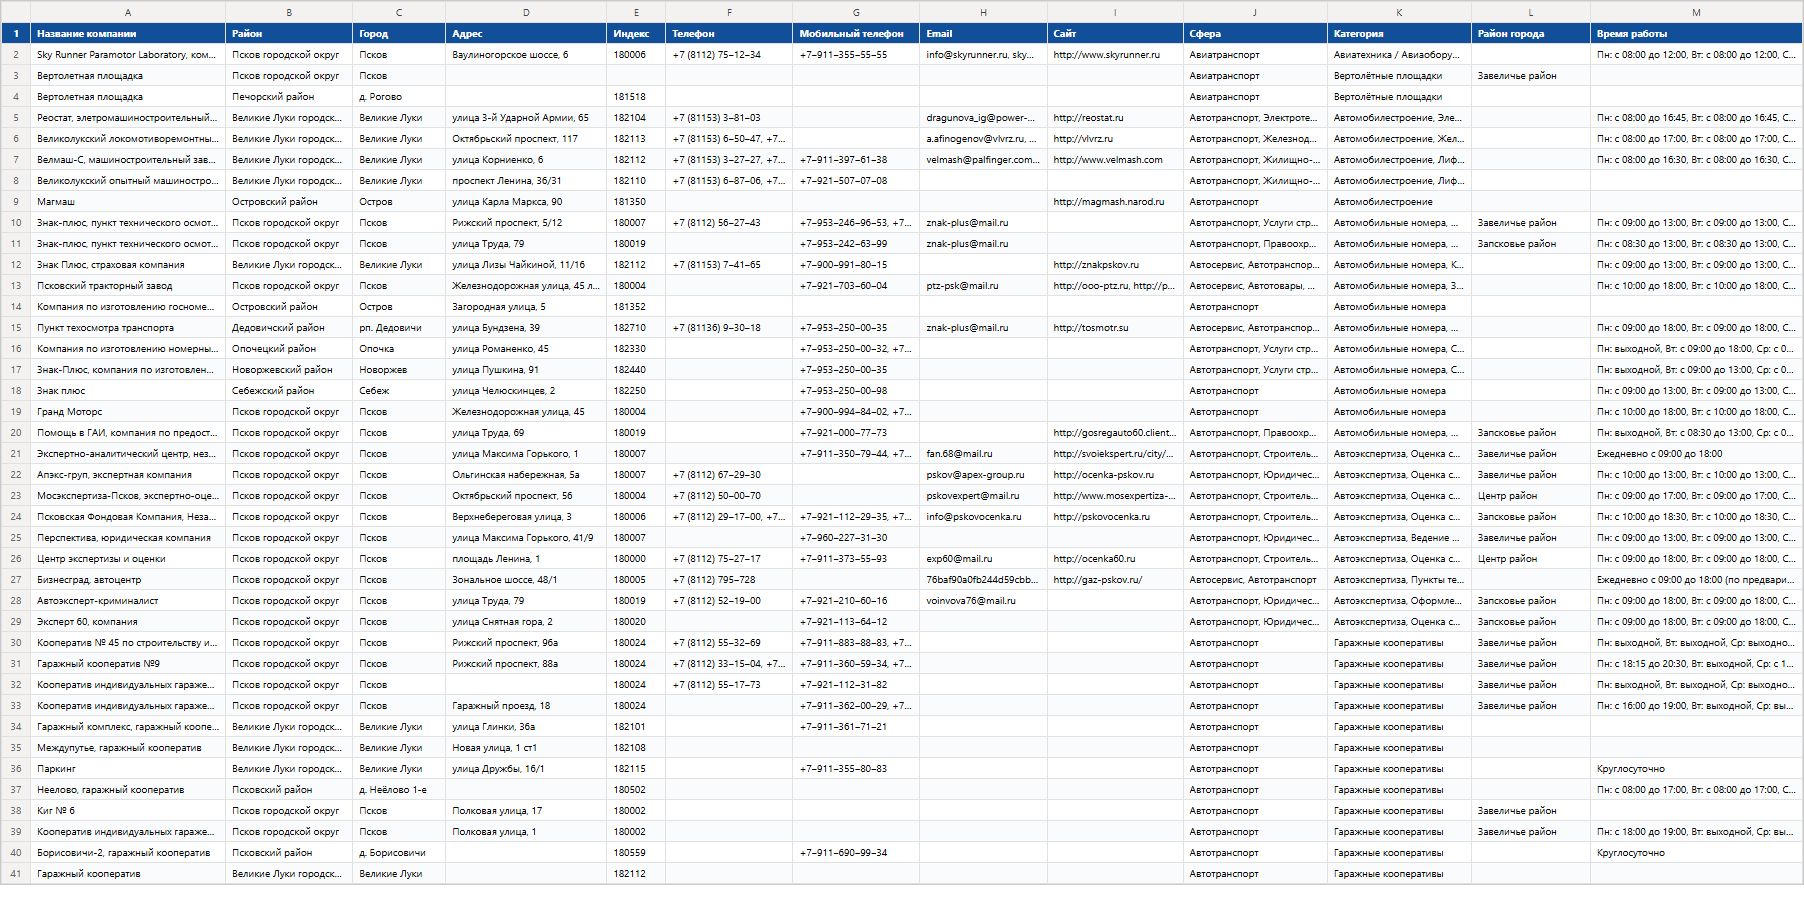1804x902 pixels.
Task: Select the address 'Полковая улица, 17'
Action: coord(526,811)
